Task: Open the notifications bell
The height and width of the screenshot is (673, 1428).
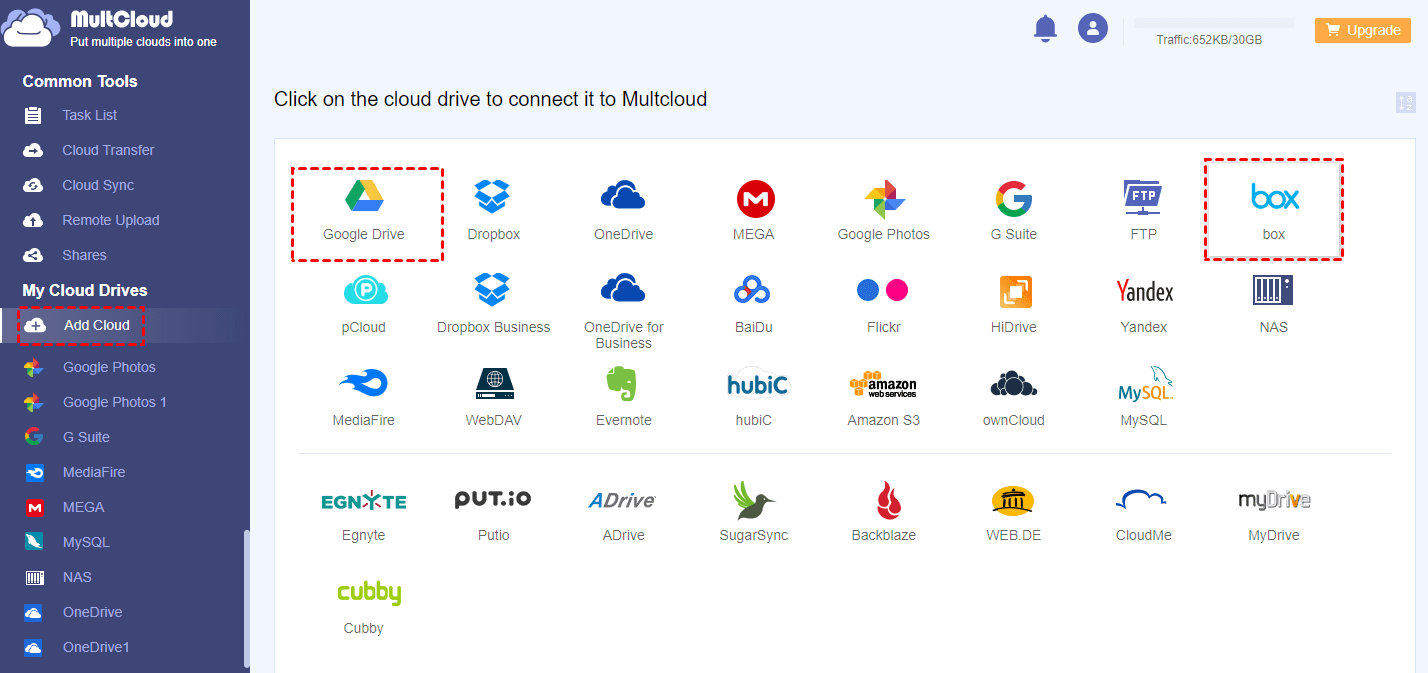Action: point(1045,29)
